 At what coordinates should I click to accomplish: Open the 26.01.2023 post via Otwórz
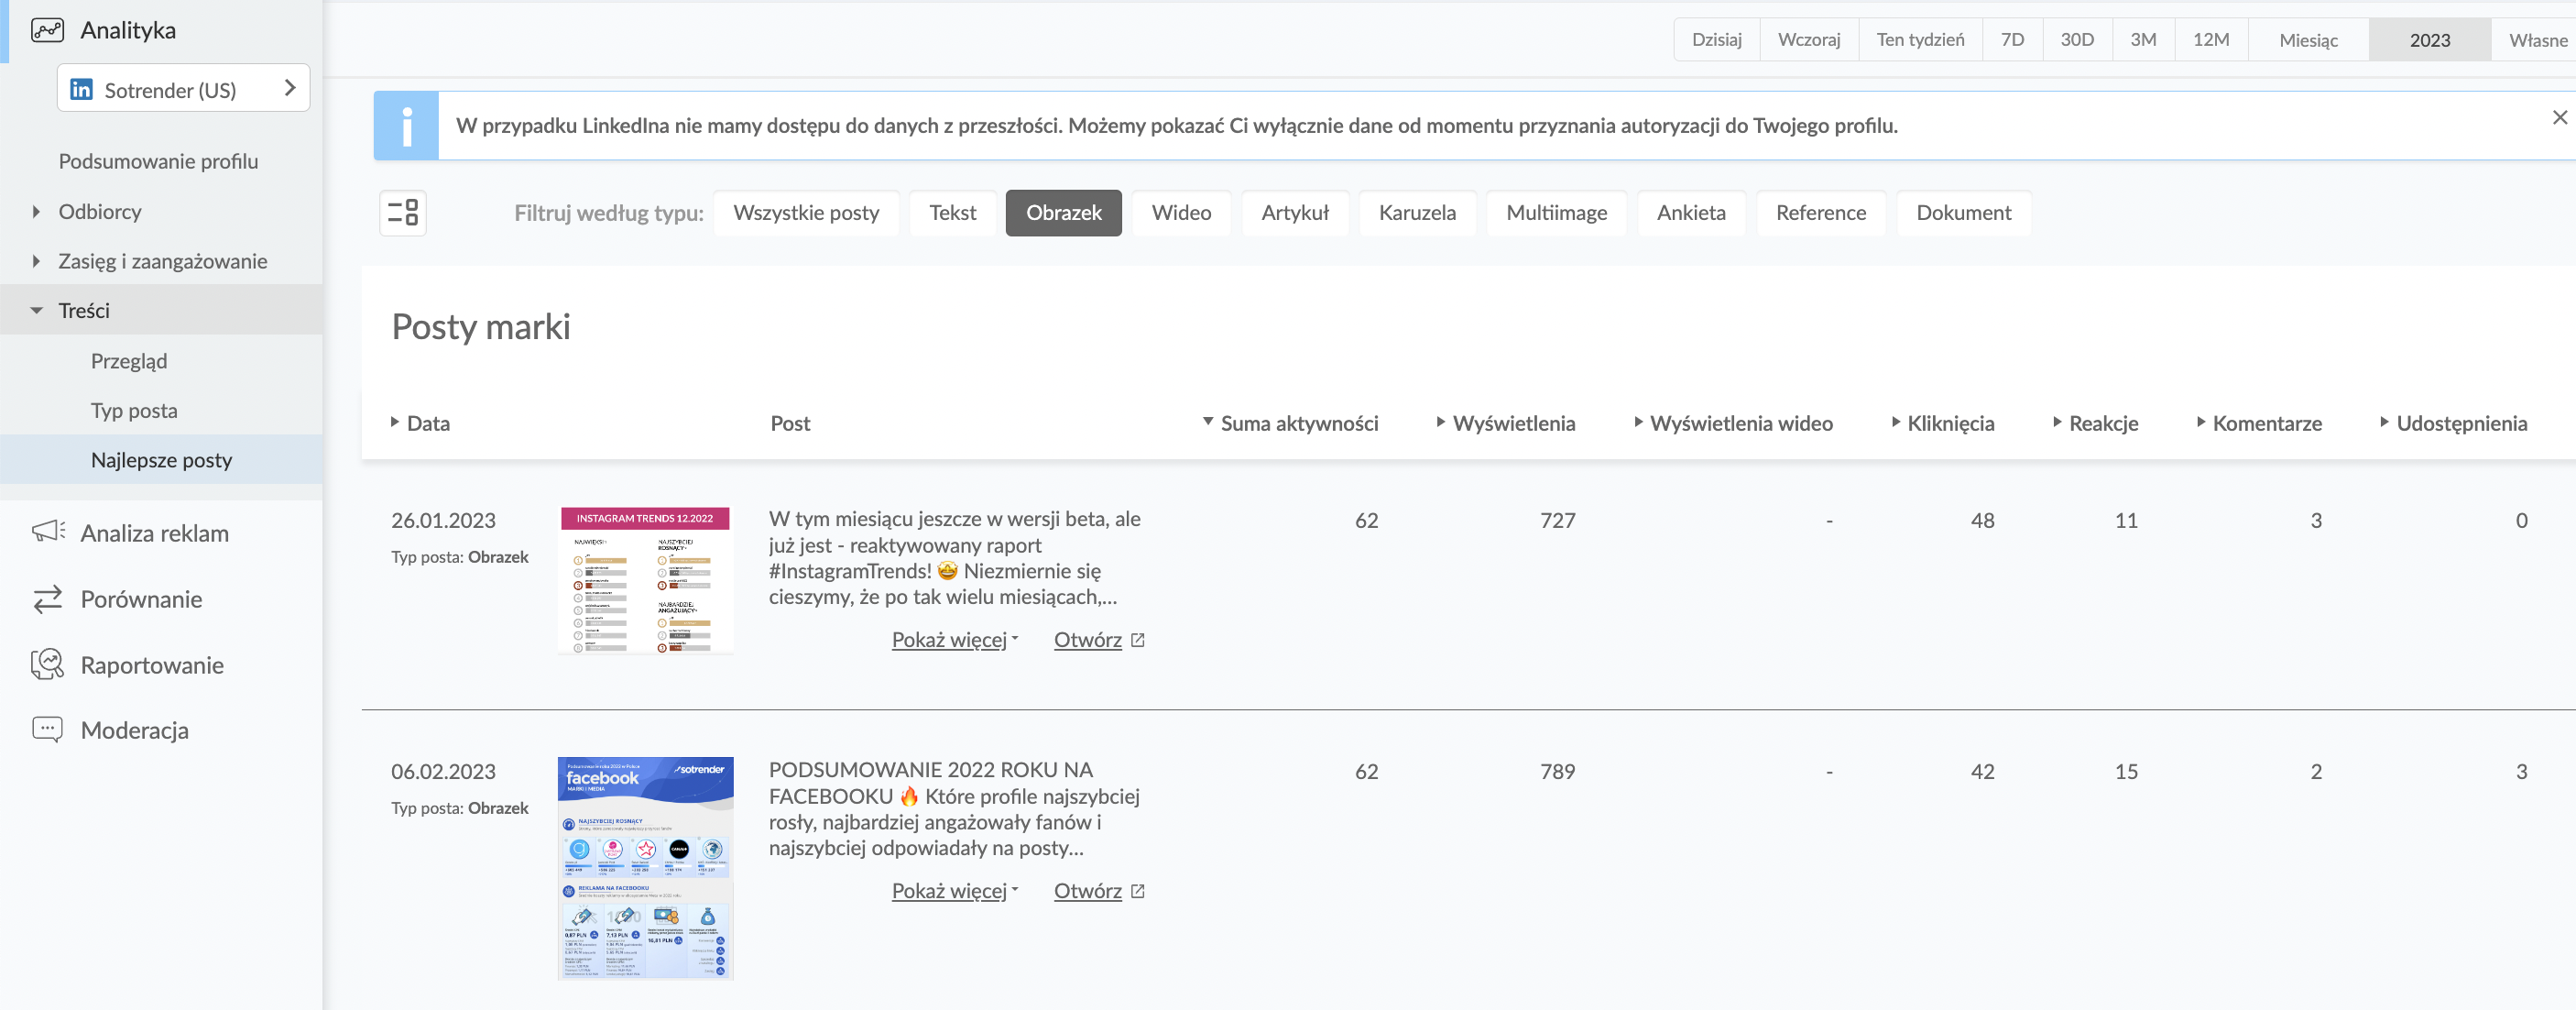1087,640
